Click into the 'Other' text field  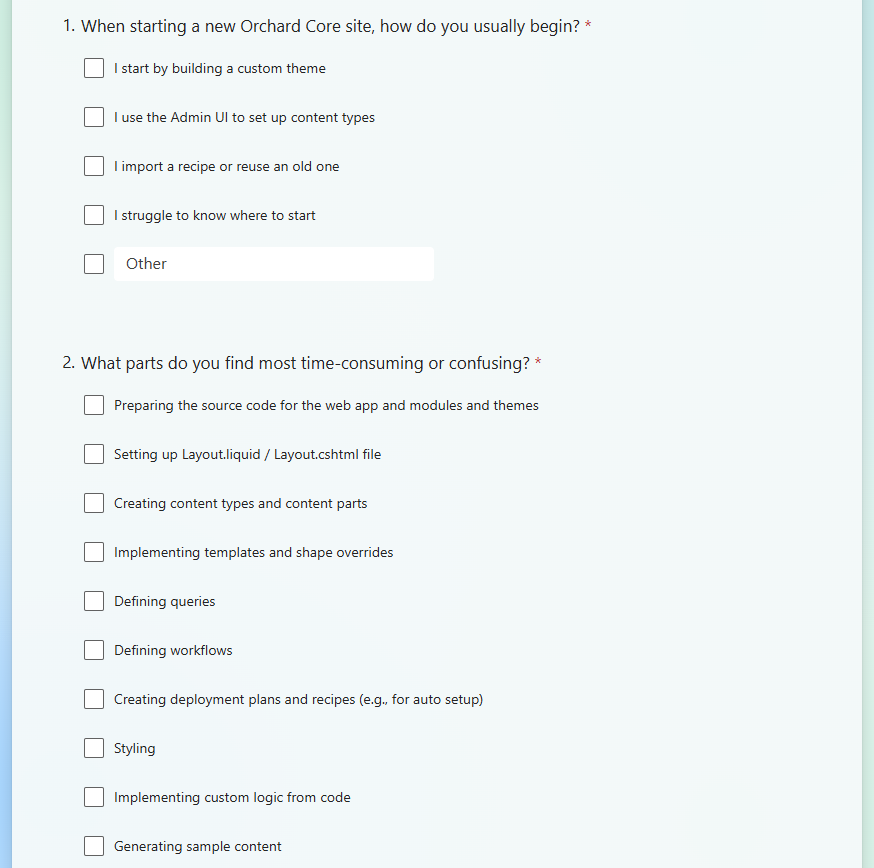pos(274,263)
